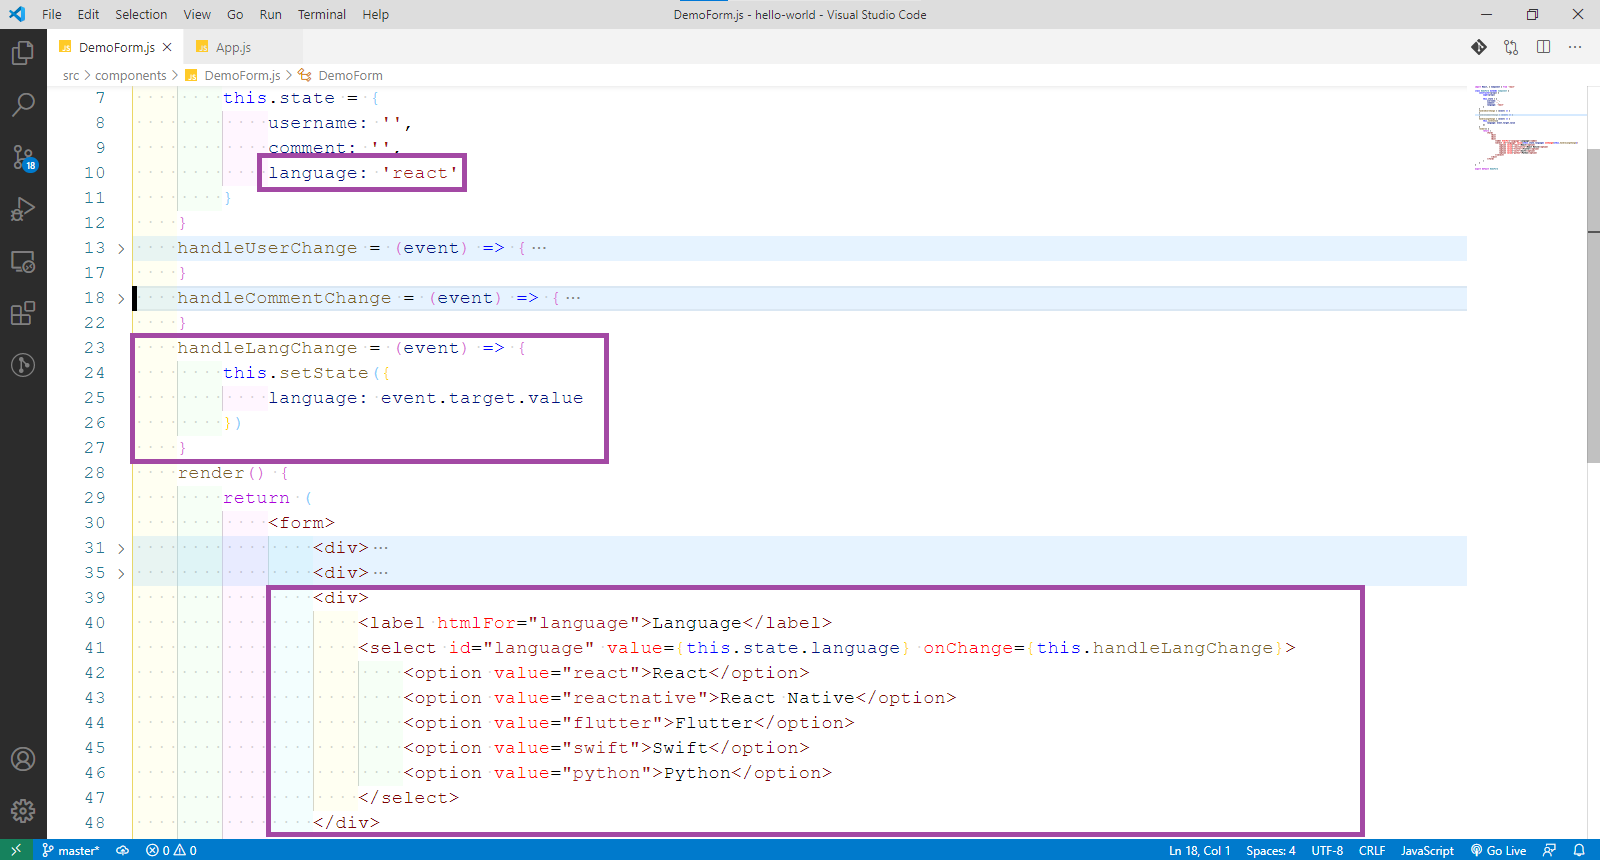Viewport: 1600px width, 860px height.
Task: Click 'event.target.value' on line 25
Action: pos(482,398)
